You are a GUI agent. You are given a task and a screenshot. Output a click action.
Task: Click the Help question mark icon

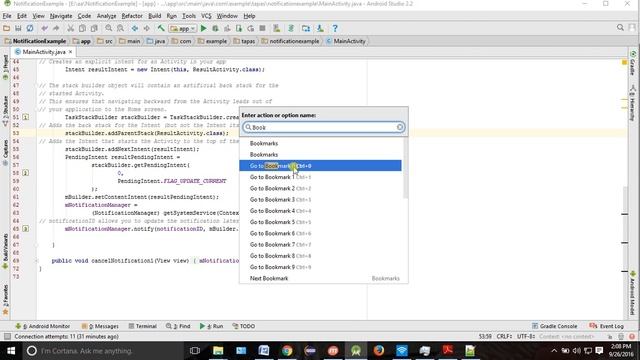click(x=335, y=28)
